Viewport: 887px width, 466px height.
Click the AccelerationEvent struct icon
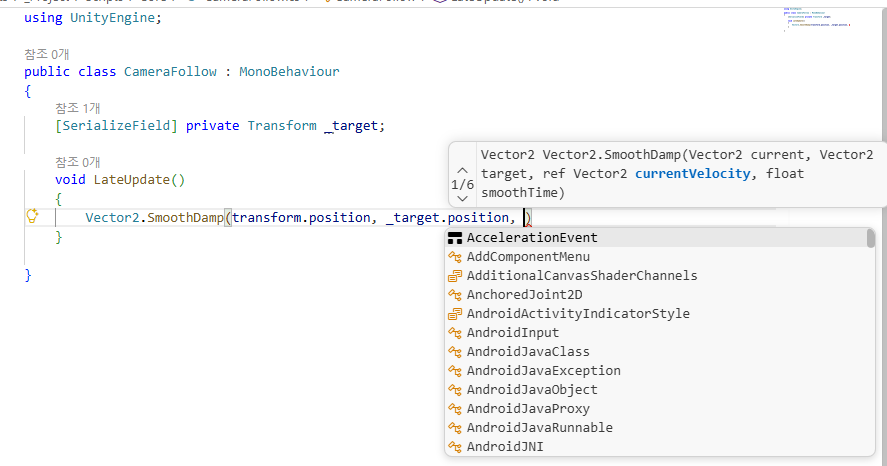click(x=455, y=238)
